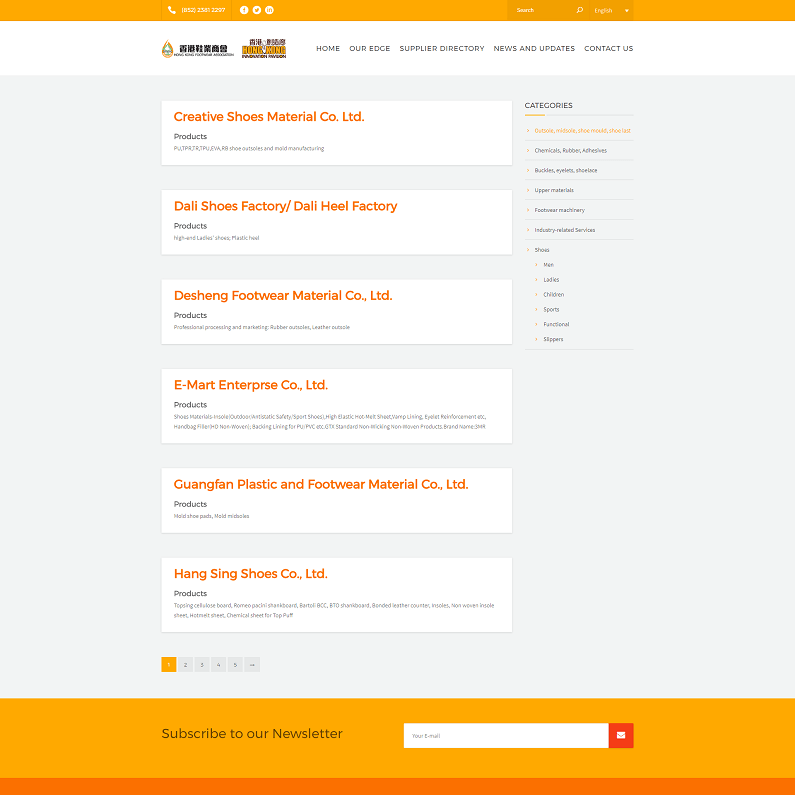Select Outsole, midsole, shoe mould category

(582, 130)
